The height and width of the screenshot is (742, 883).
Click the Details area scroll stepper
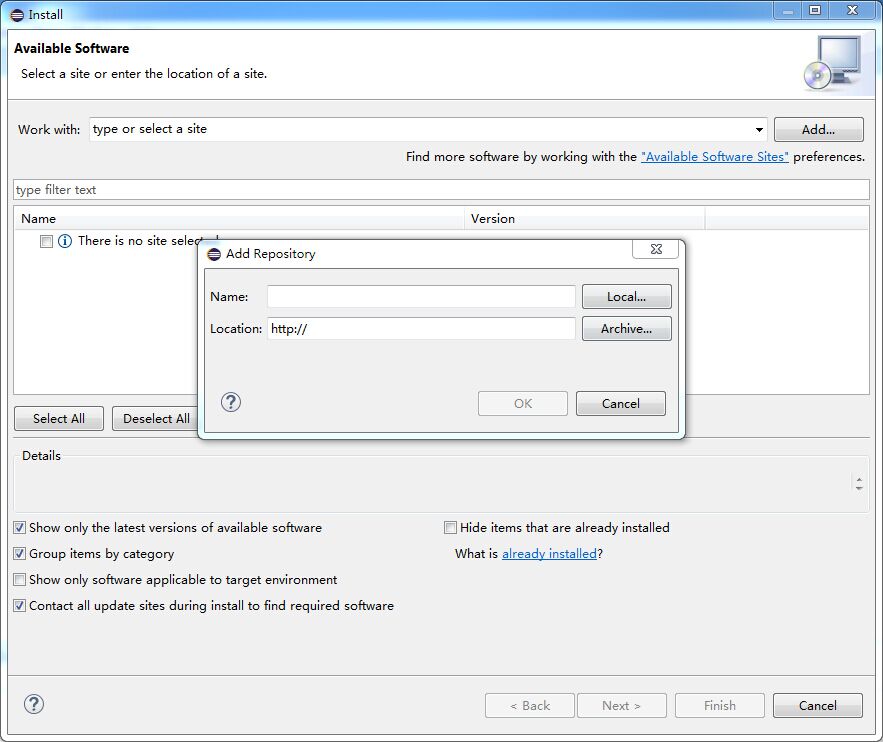[x=858, y=483]
